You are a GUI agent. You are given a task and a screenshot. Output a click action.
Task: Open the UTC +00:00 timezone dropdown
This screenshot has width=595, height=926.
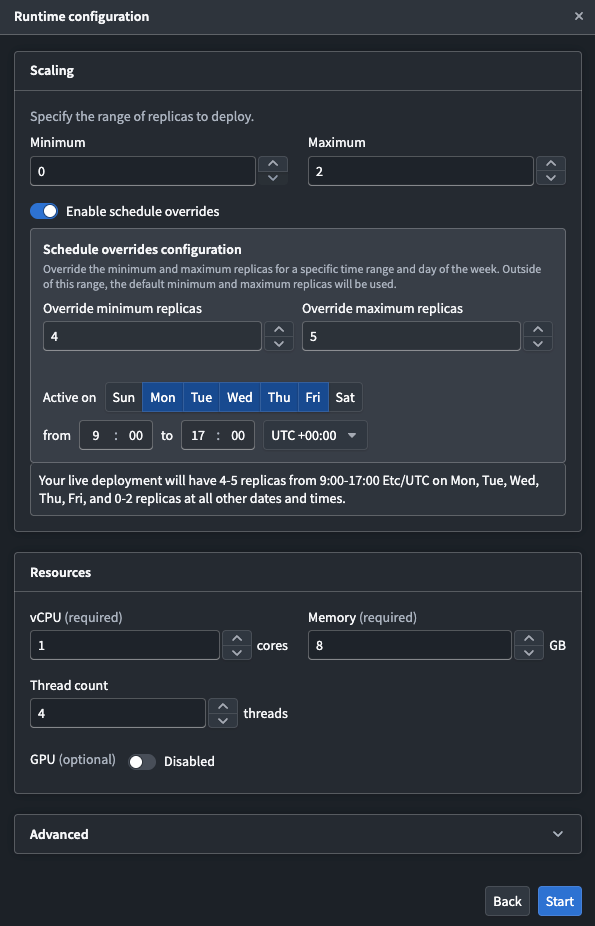pyautogui.click(x=315, y=435)
